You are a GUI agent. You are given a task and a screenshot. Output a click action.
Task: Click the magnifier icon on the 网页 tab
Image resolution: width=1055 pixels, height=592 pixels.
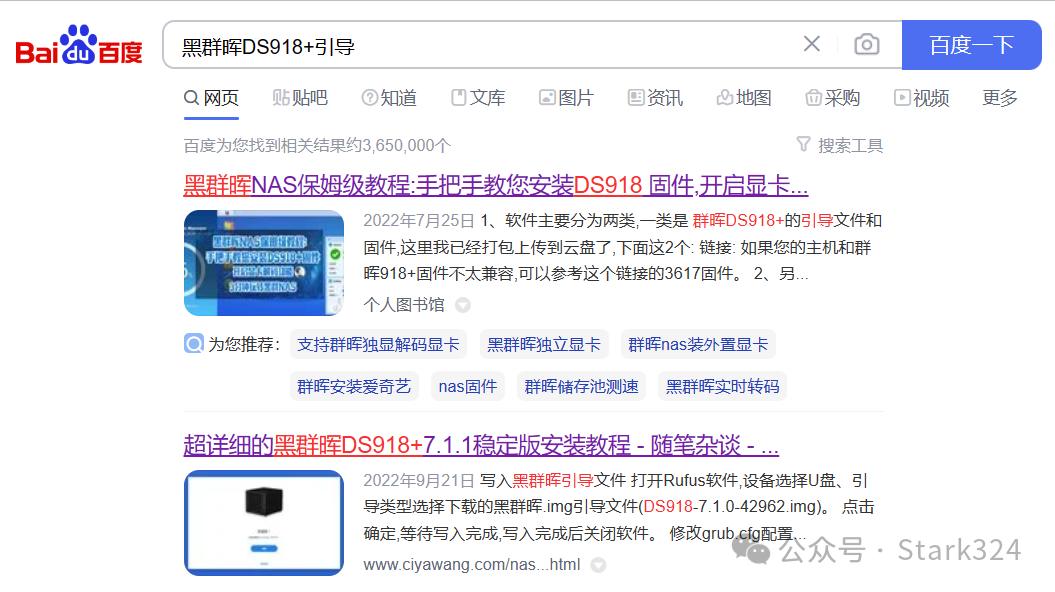point(192,98)
